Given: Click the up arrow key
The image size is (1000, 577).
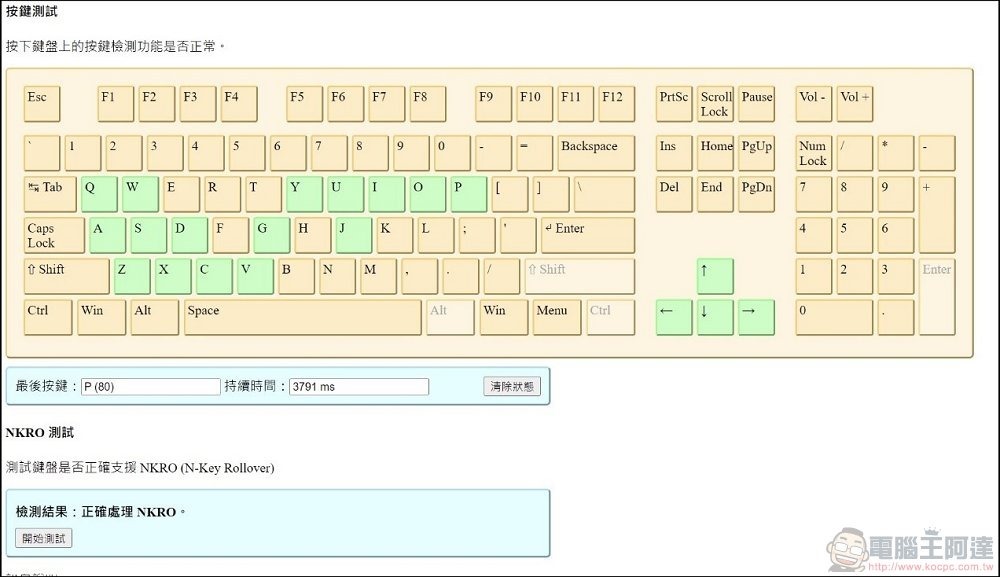Looking at the screenshot, I should point(714,276).
